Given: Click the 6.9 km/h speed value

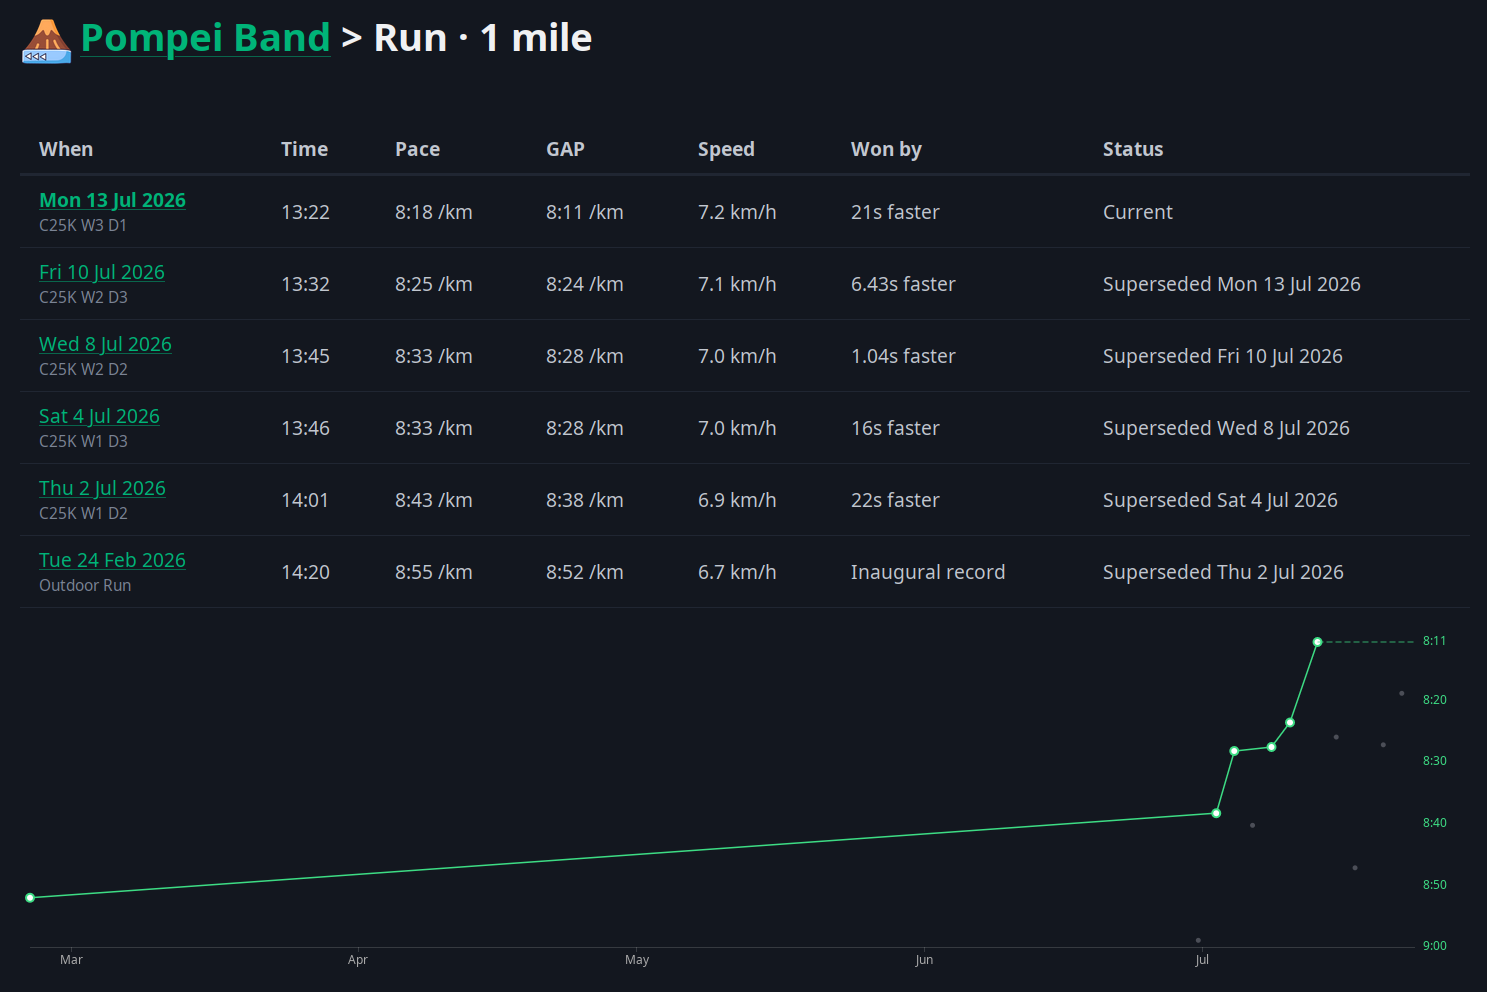Looking at the screenshot, I should point(737,500).
